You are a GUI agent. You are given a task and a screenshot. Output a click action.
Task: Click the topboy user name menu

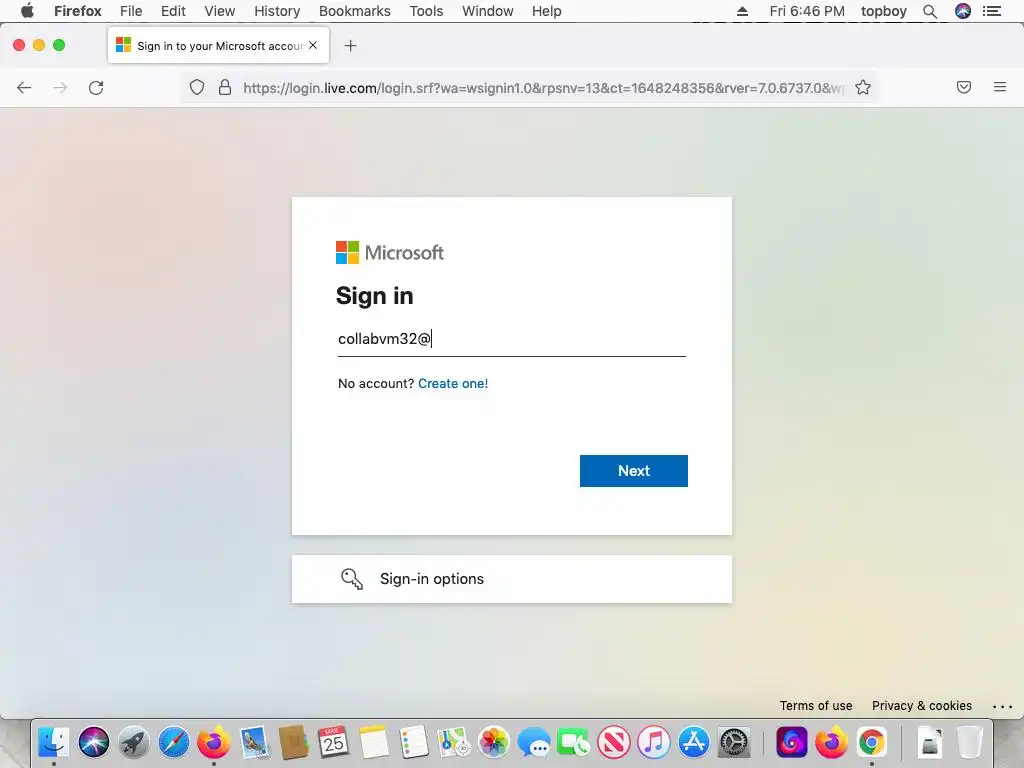tap(884, 11)
